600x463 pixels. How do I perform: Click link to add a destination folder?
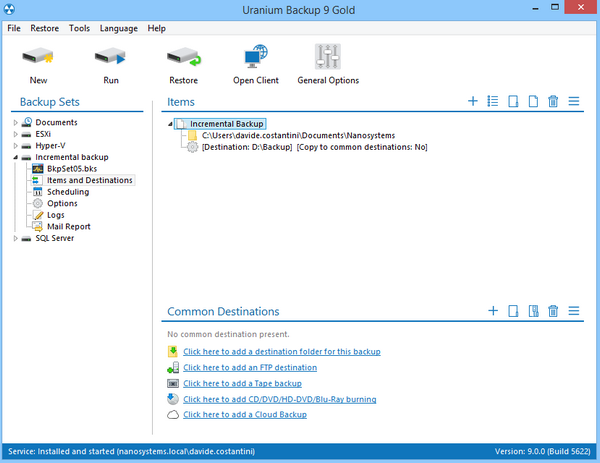click(x=282, y=352)
